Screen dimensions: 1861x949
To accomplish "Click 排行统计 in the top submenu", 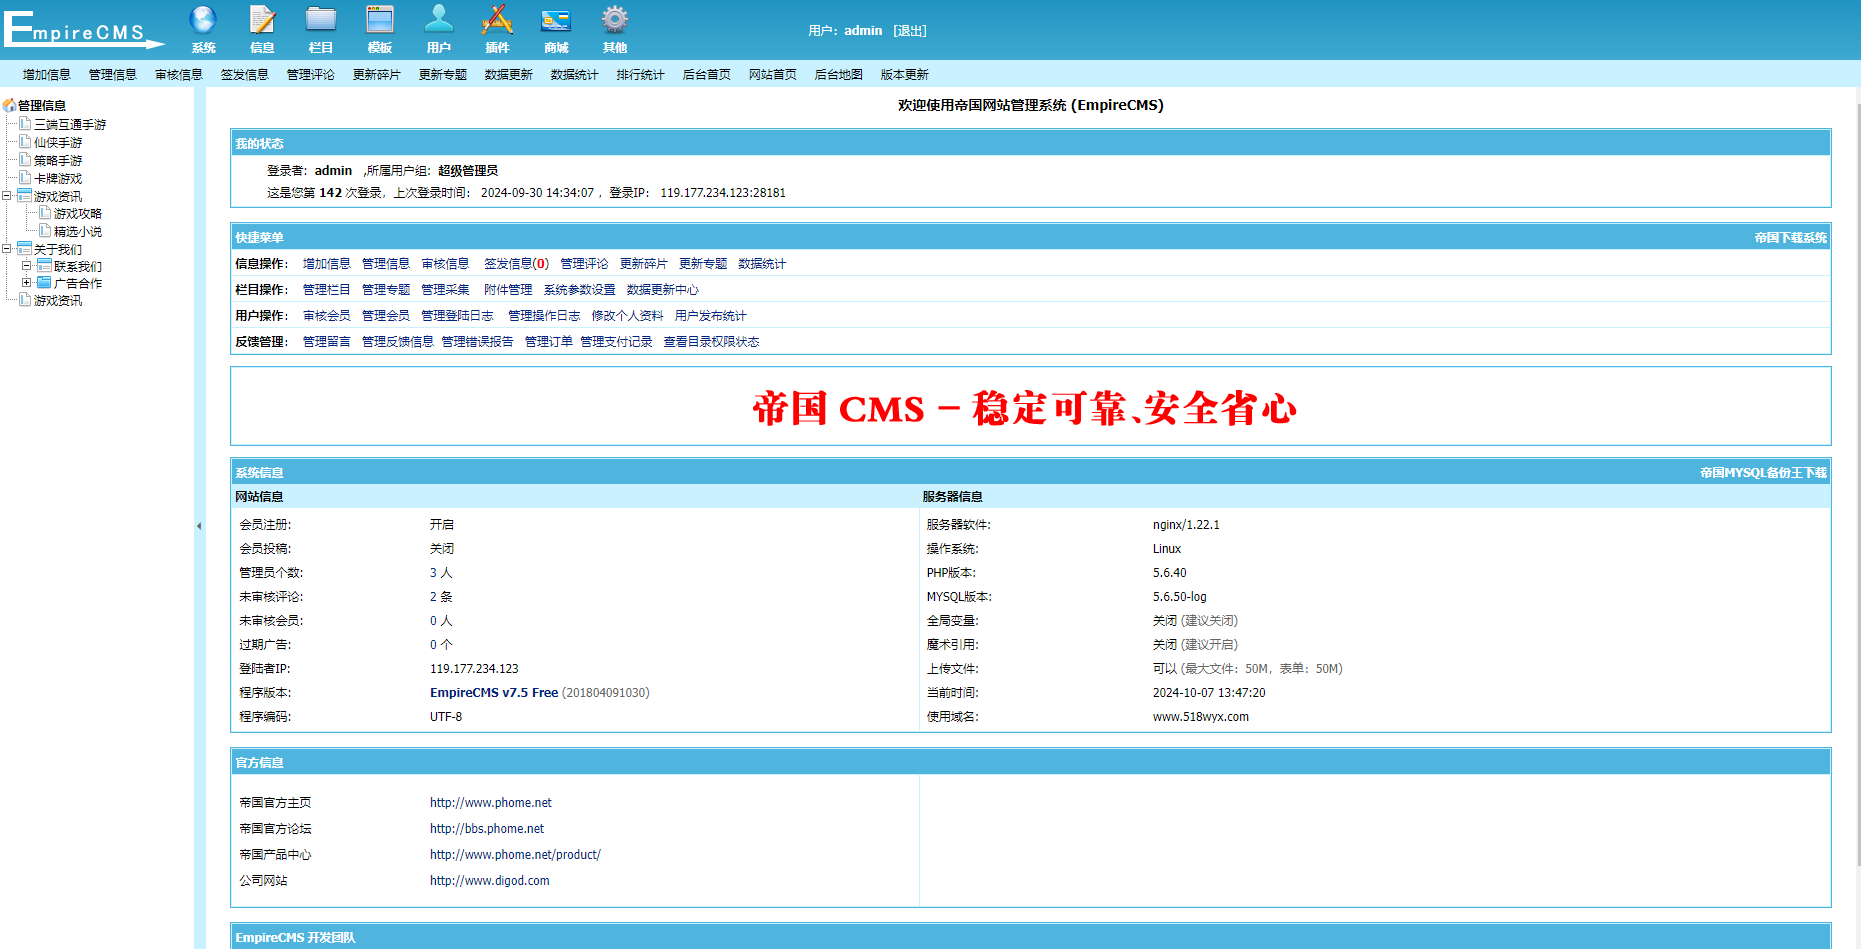I will (641, 75).
